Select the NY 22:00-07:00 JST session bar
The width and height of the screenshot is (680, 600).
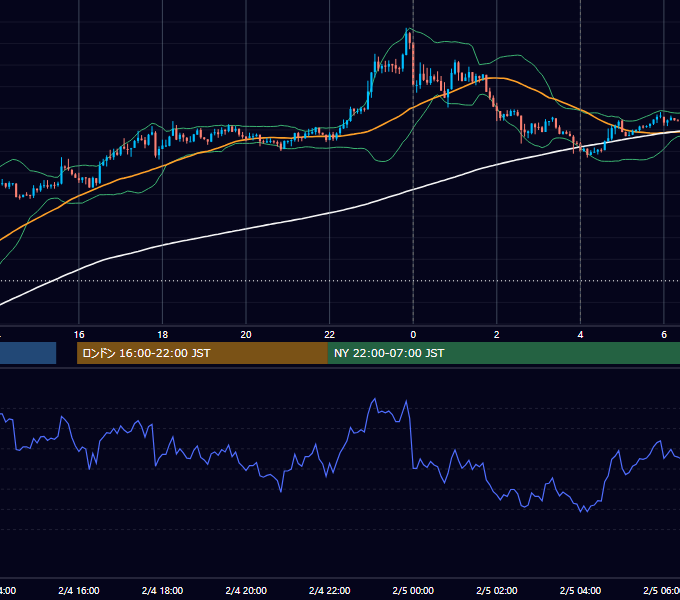(503, 353)
